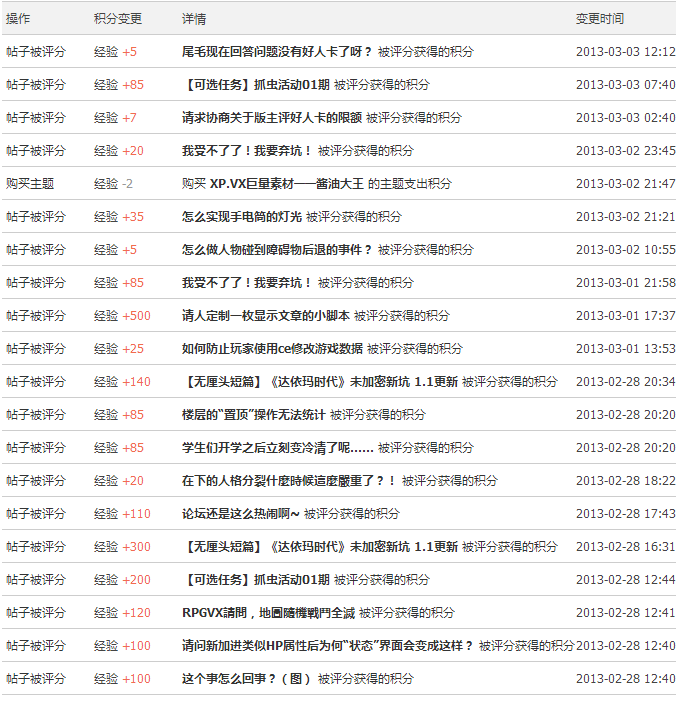Open the post 如何防止玩家使用ce修改游戏数据
This screenshot has width=676, height=701.
pyautogui.click(x=272, y=349)
